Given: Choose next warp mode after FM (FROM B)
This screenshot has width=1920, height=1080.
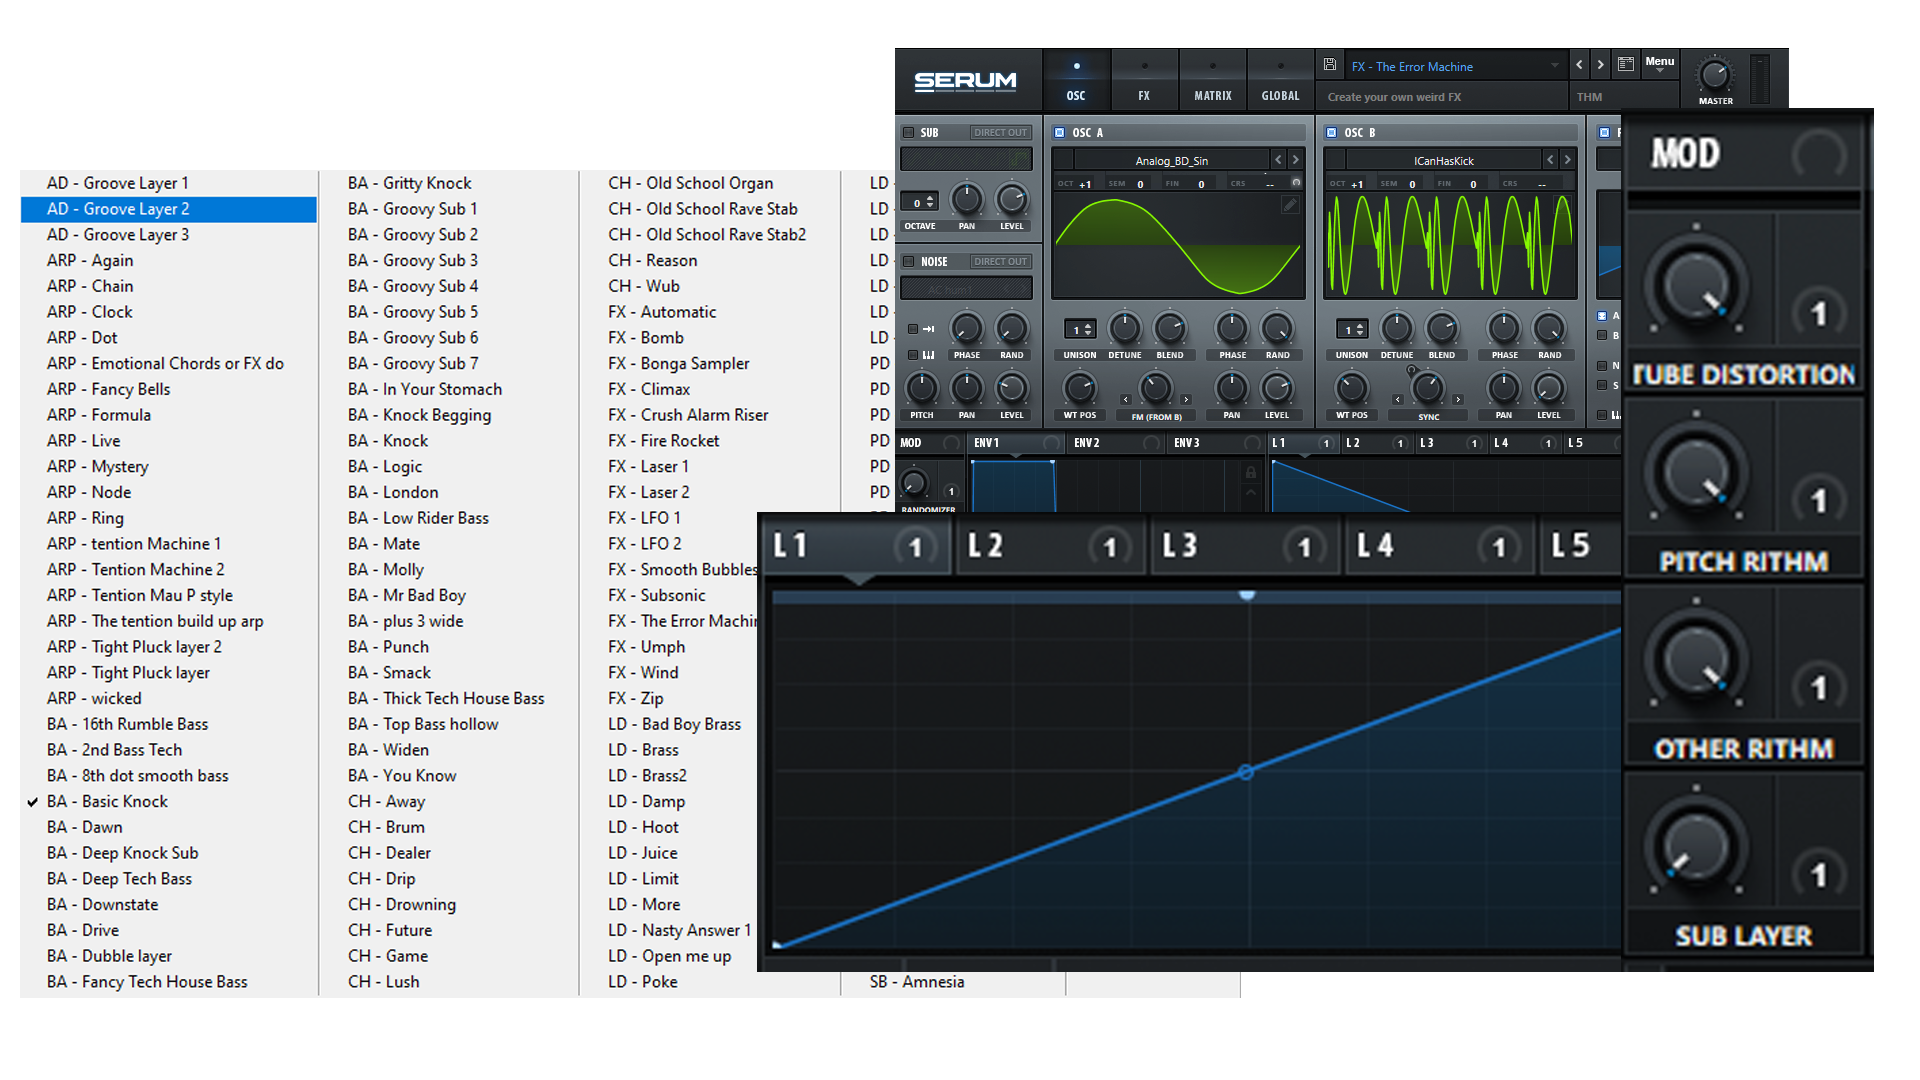Looking at the screenshot, I should pos(1186,400).
